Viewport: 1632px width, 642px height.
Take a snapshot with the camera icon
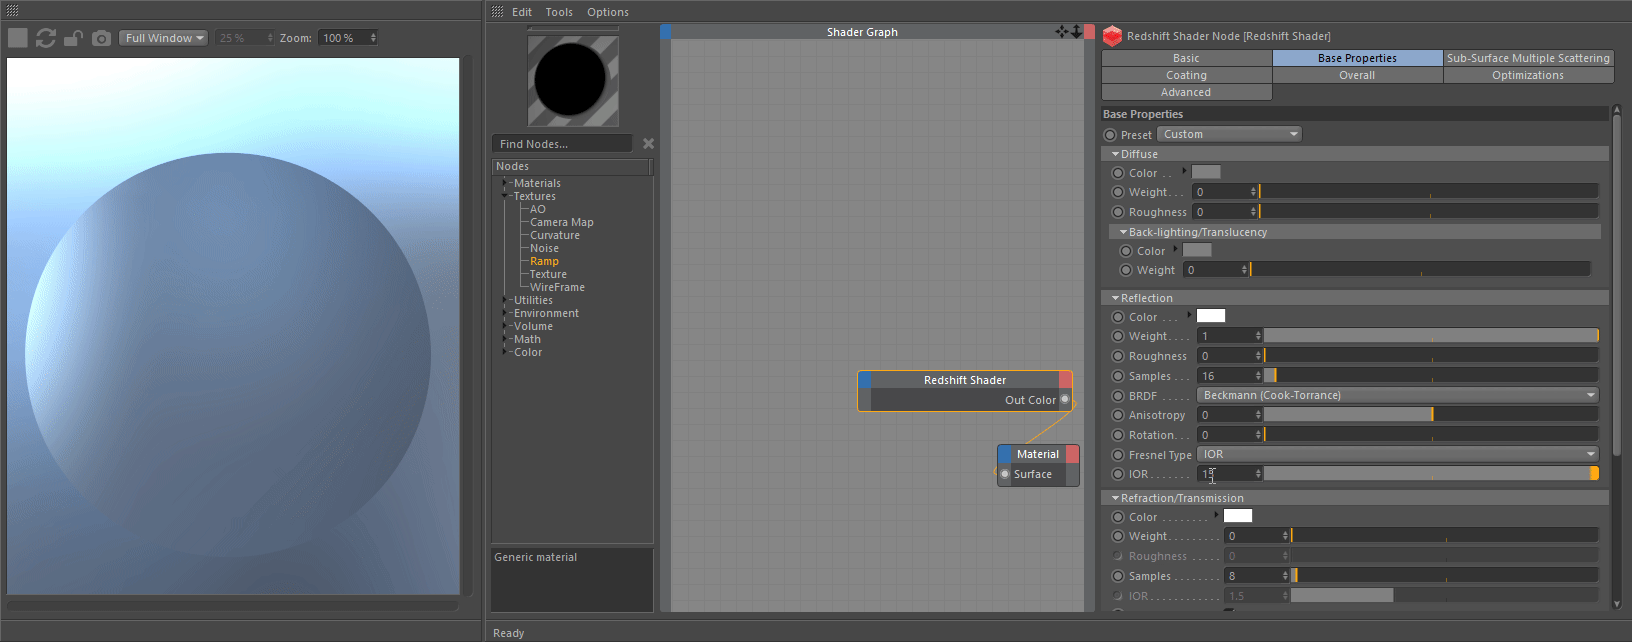coord(101,38)
